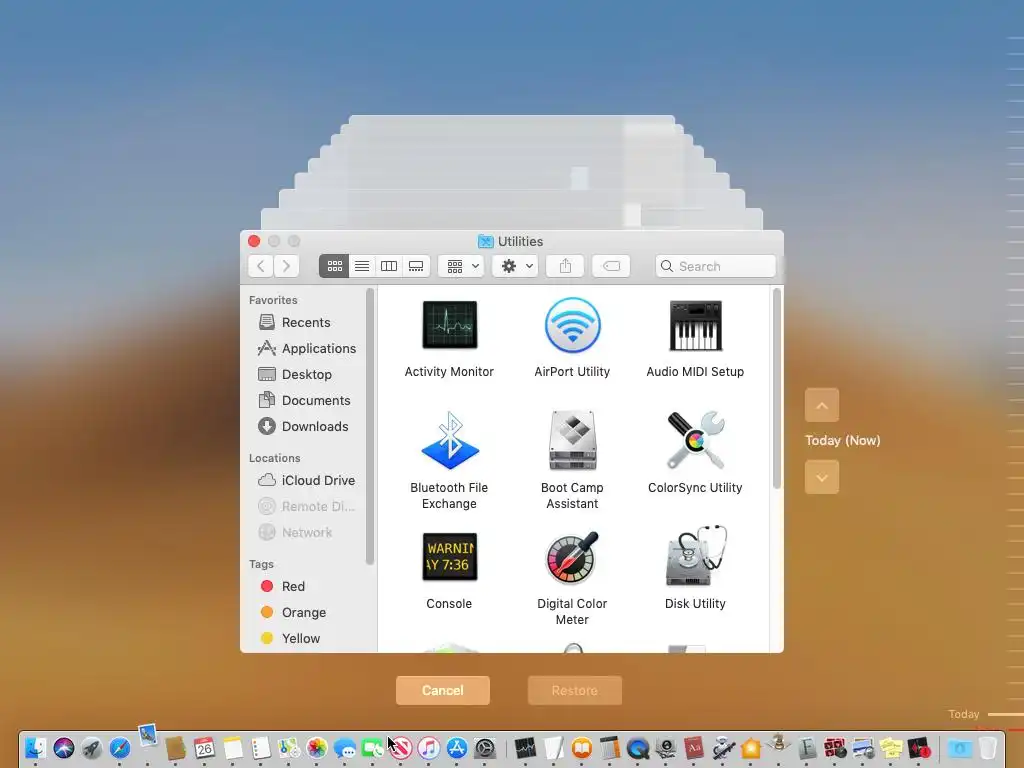Image resolution: width=1024 pixels, height=768 pixels.
Task: Switch to list view in Finder toolbar
Action: 362,266
